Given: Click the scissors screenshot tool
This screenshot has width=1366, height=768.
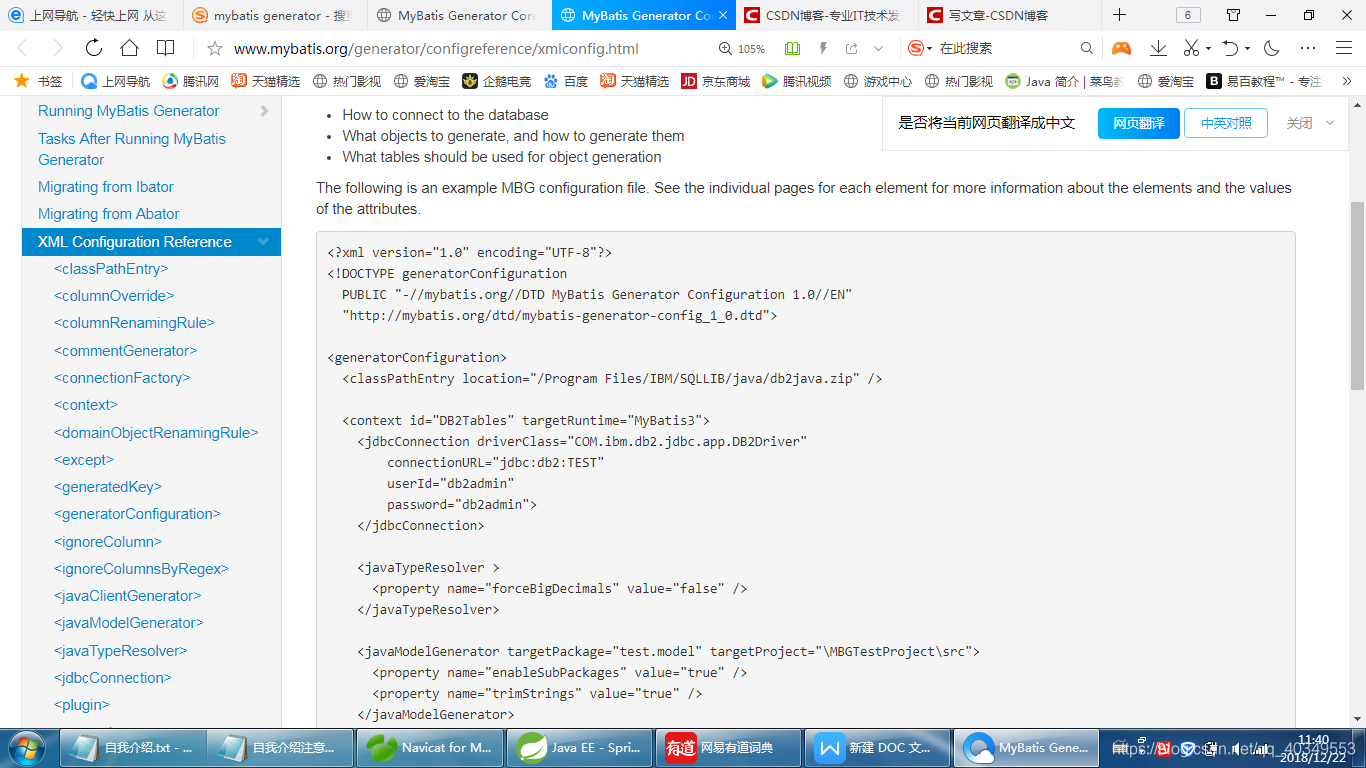Looking at the screenshot, I should click(1191, 48).
